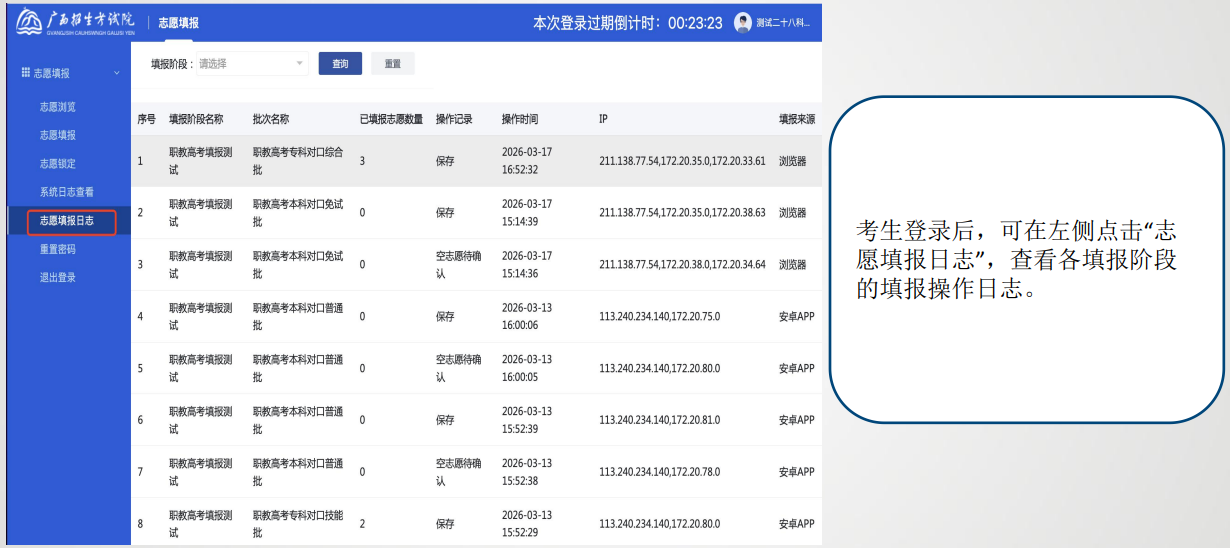Open 志愿浏览 in the sidebar
Viewport: 1230px width, 548px height.
pyautogui.click(x=58, y=107)
